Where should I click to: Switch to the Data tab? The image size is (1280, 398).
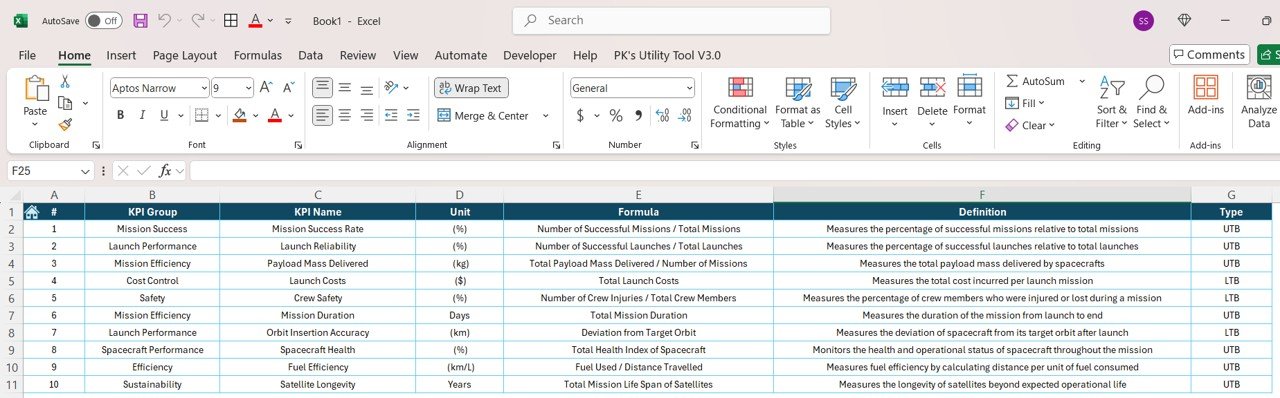(310, 55)
